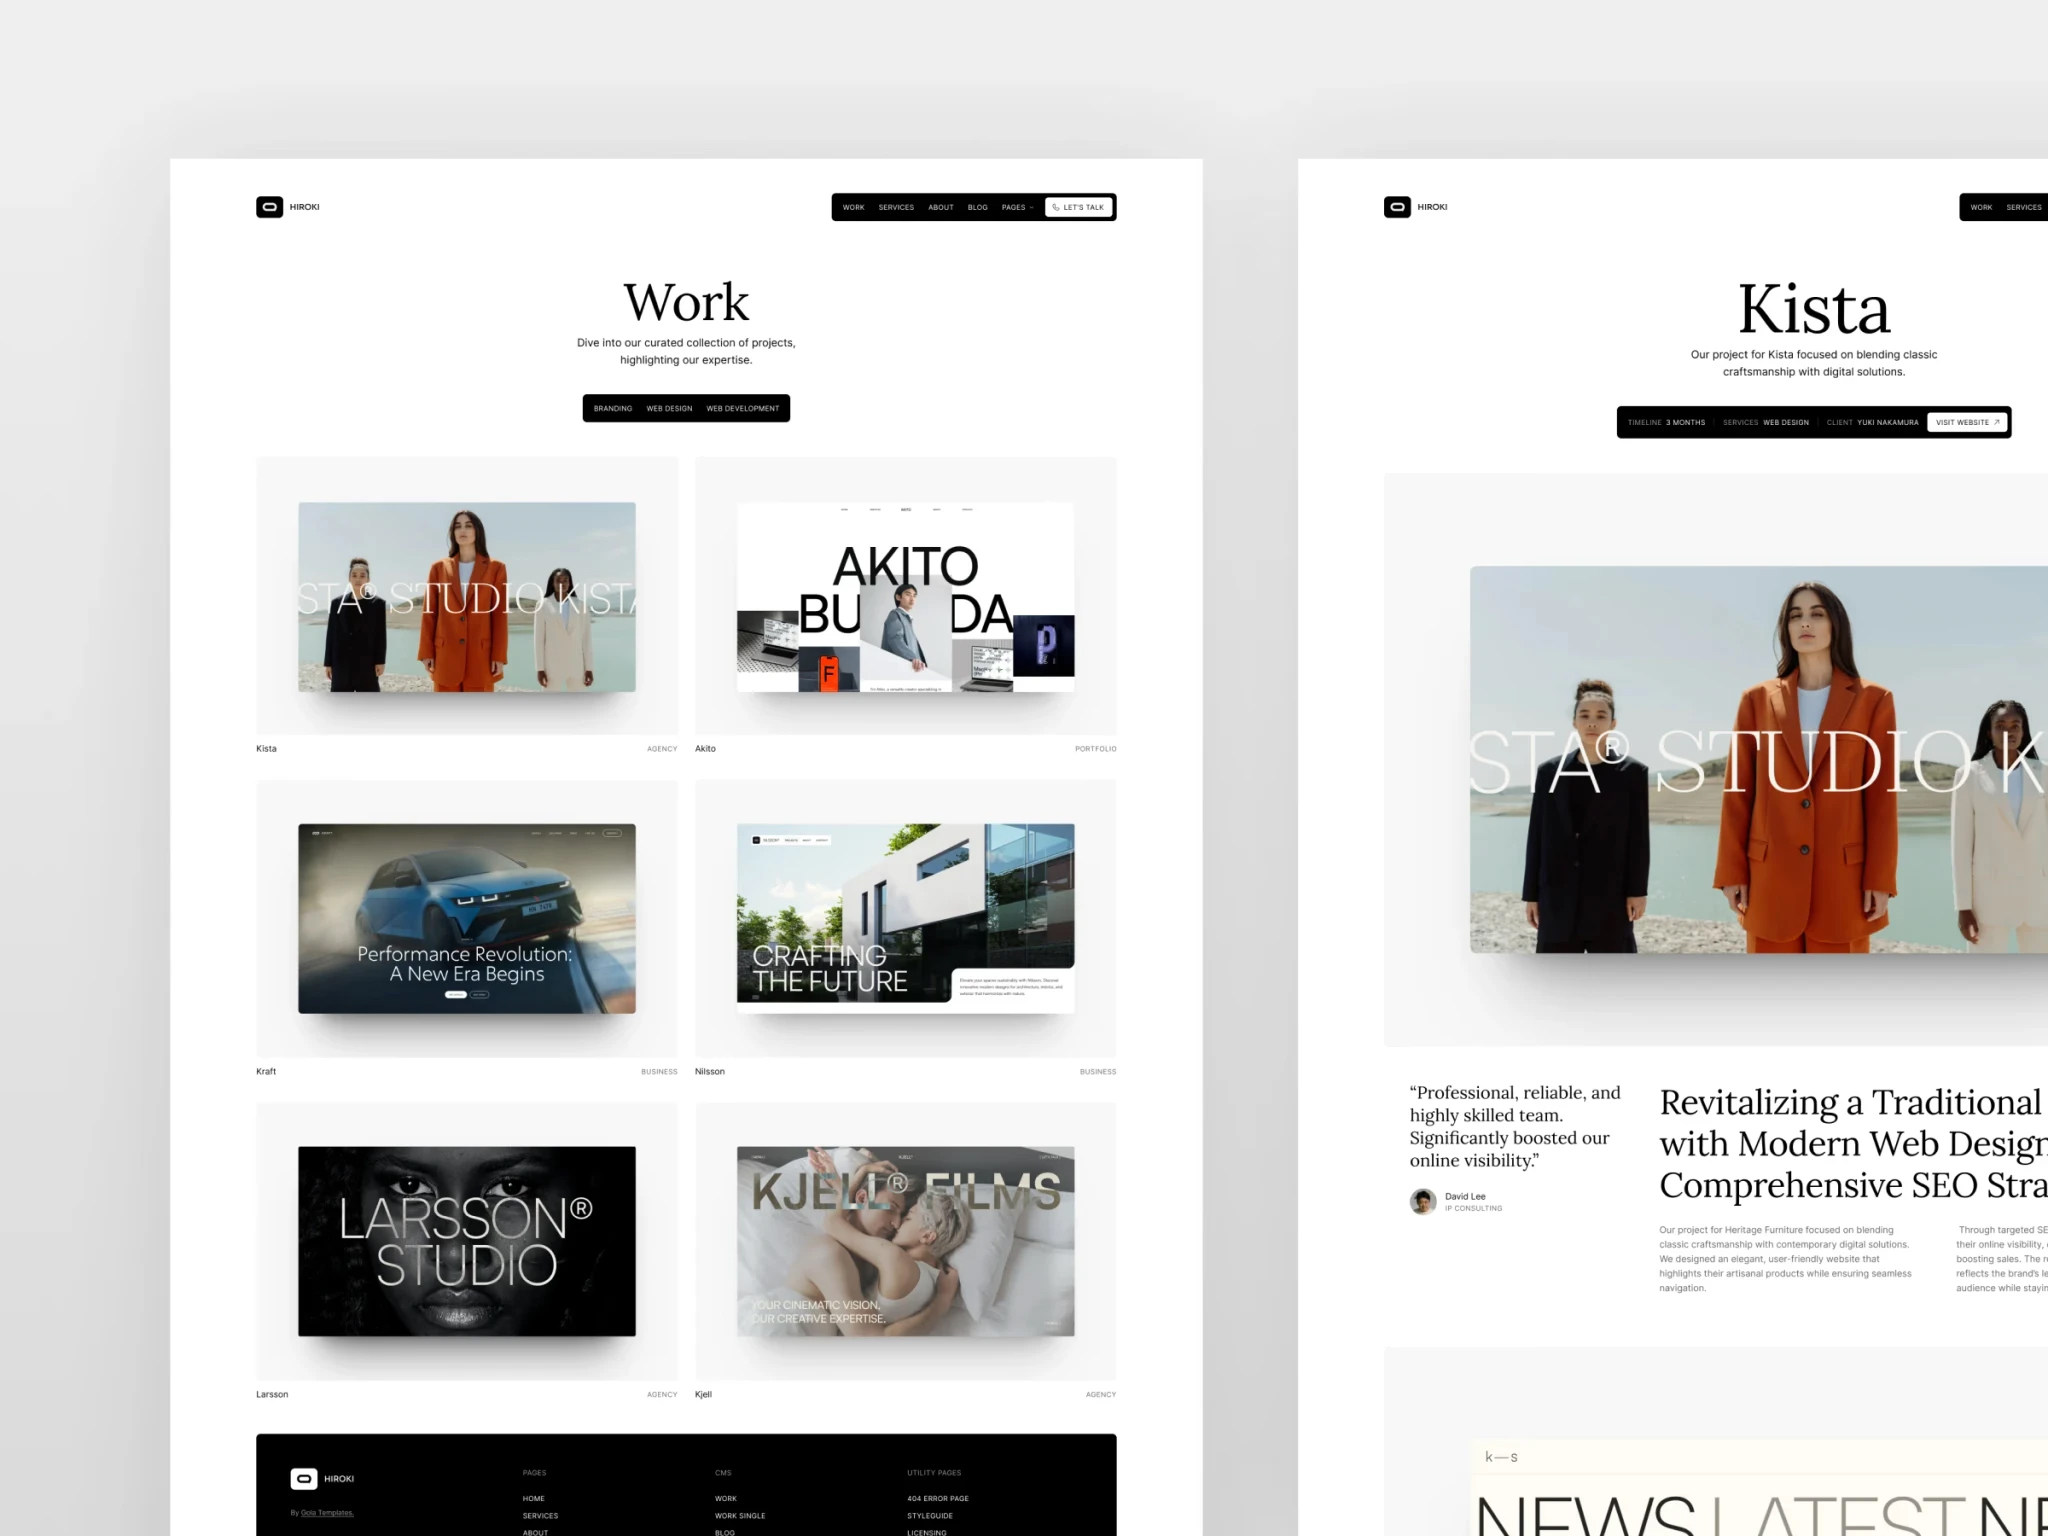Filter projects by Web Design
Viewport: 2048px width, 1536px height.
coord(669,408)
